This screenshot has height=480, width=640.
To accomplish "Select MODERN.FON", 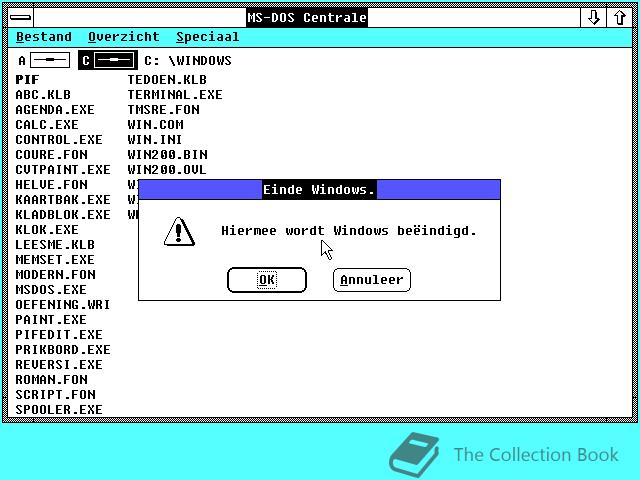I will point(55,275).
